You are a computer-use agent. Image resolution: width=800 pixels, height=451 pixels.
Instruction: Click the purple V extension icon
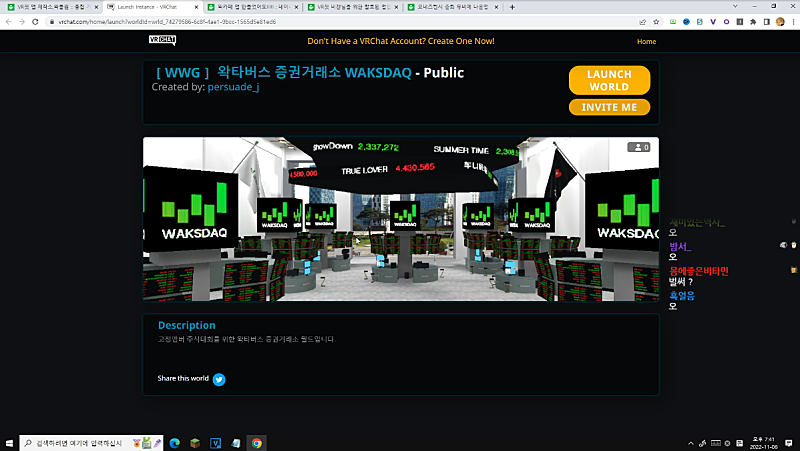pyautogui.click(x=713, y=22)
